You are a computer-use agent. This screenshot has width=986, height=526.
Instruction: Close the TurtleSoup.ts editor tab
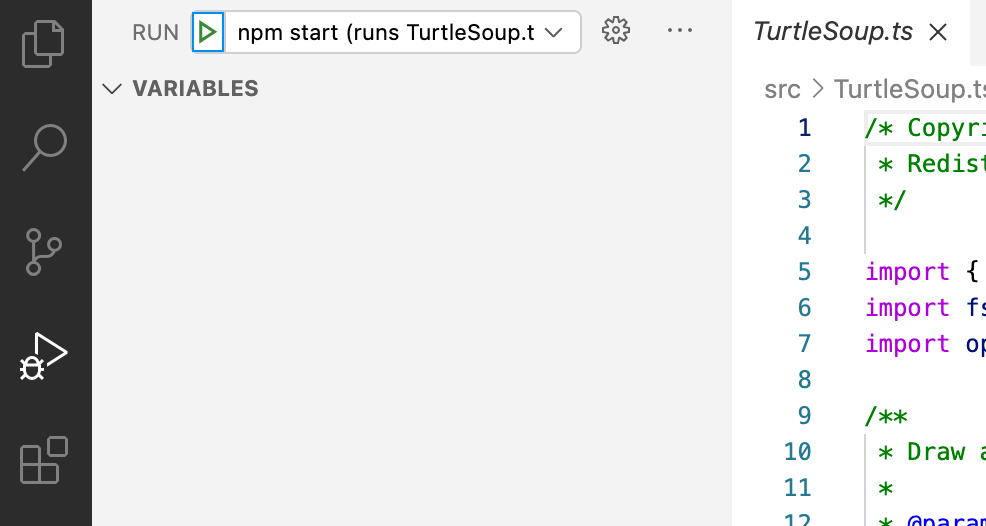[x=938, y=32]
